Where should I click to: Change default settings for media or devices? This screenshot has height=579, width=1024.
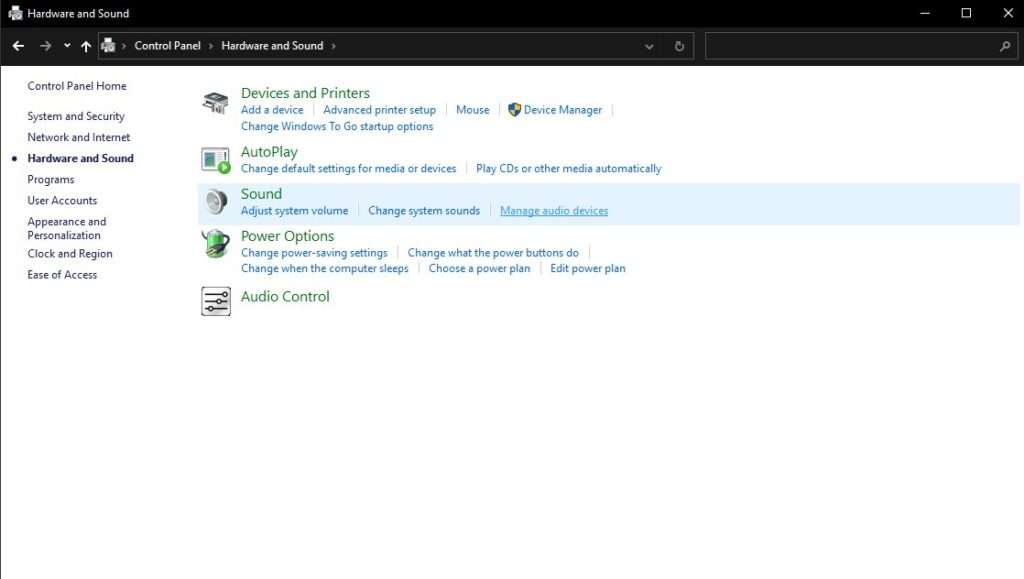[349, 168]
